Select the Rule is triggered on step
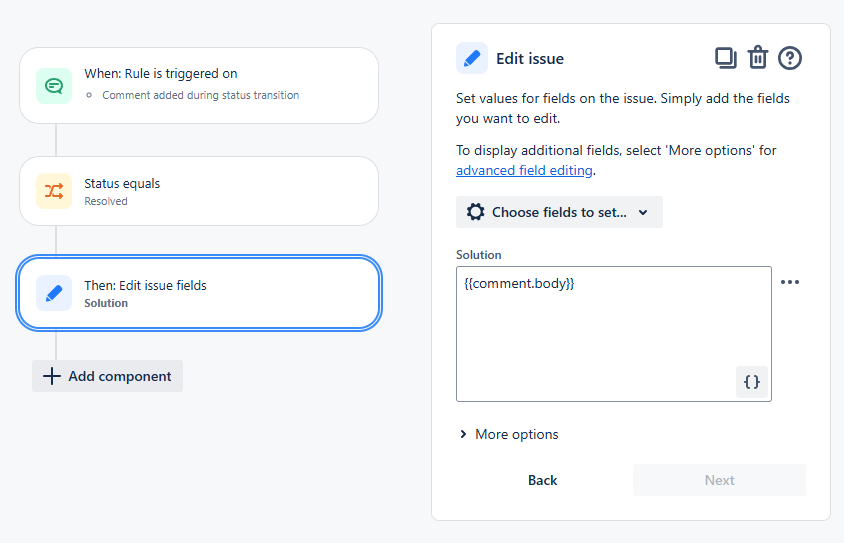Viewport: 844px width, 543px height. pos(199,86)
